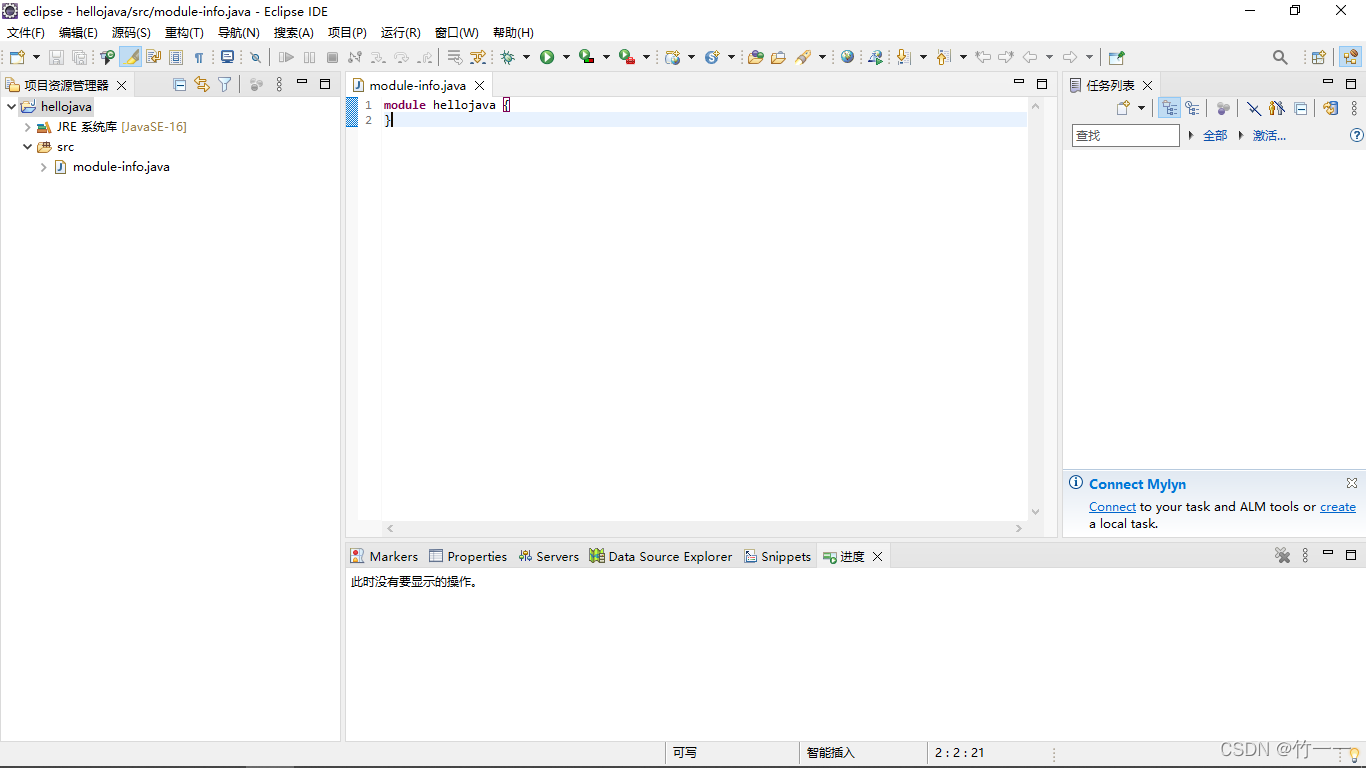Switch to the Servers tab

(x=549, y=556)
